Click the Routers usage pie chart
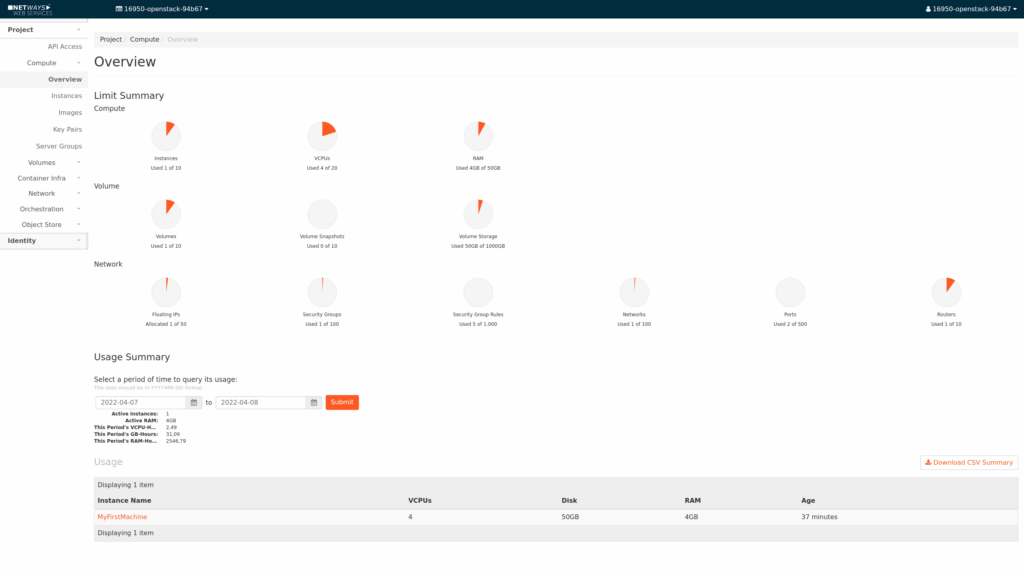Image resolution: width=1024 pixels, height=576 pixels. pos(946,292)
